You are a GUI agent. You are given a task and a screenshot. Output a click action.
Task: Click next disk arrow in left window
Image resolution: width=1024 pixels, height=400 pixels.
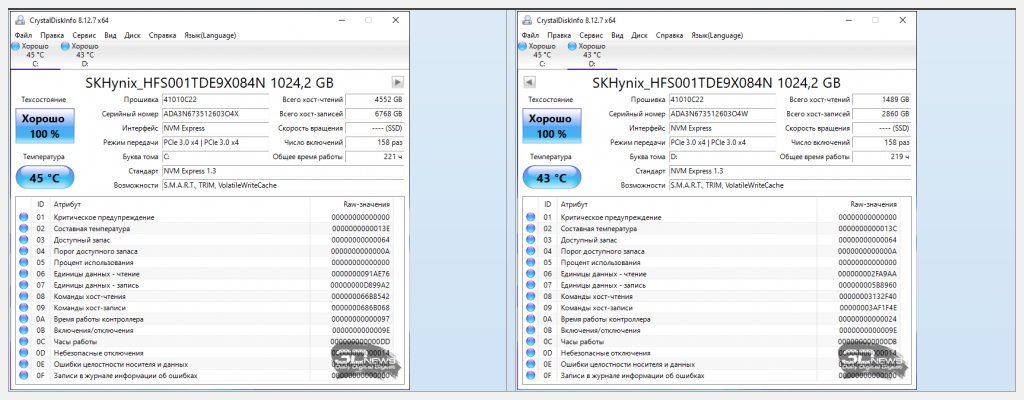(398, 82)
